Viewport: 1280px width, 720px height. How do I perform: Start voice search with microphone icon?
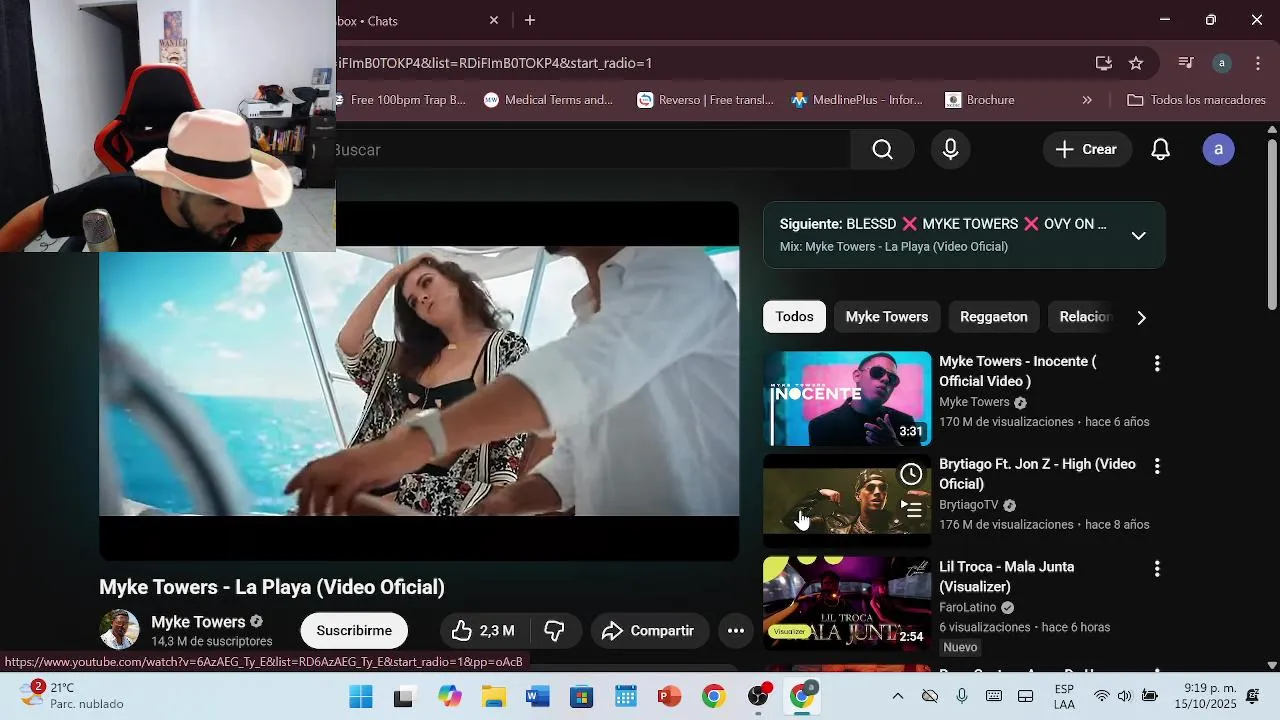coord(950,150)
